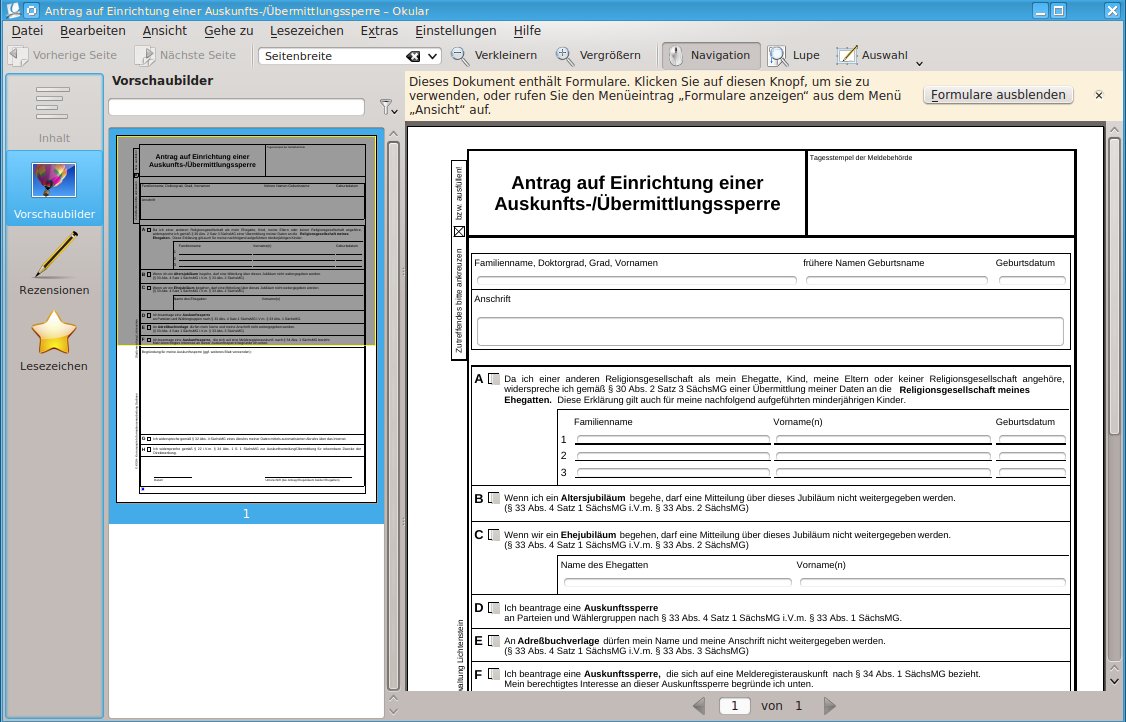
Task: Tick checkbox D for Auskunftssperre
Action: tap(494, 608)
